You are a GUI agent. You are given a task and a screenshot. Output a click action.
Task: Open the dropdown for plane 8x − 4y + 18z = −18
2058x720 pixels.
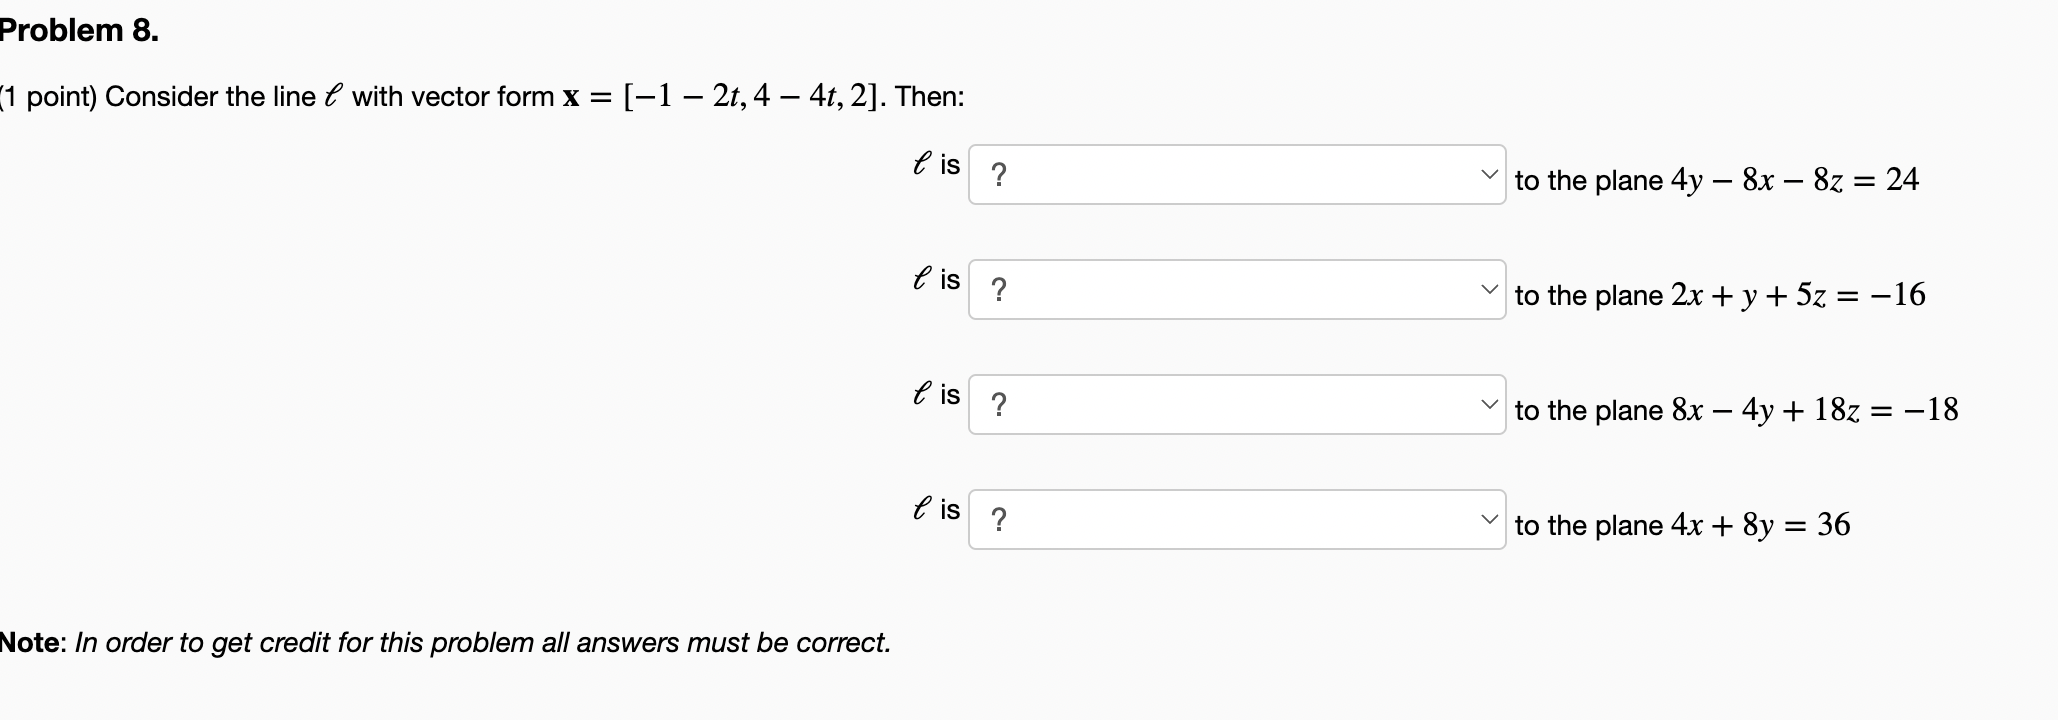point(1236,406)
